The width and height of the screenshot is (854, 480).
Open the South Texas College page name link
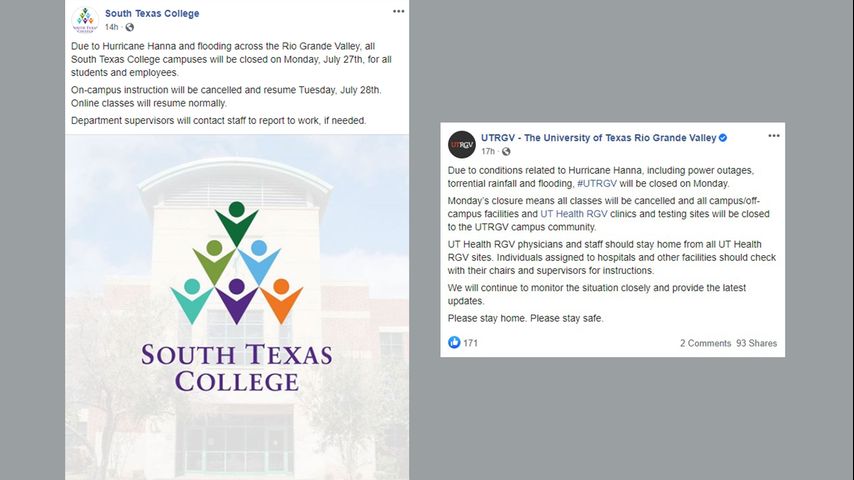coord(152,13)
